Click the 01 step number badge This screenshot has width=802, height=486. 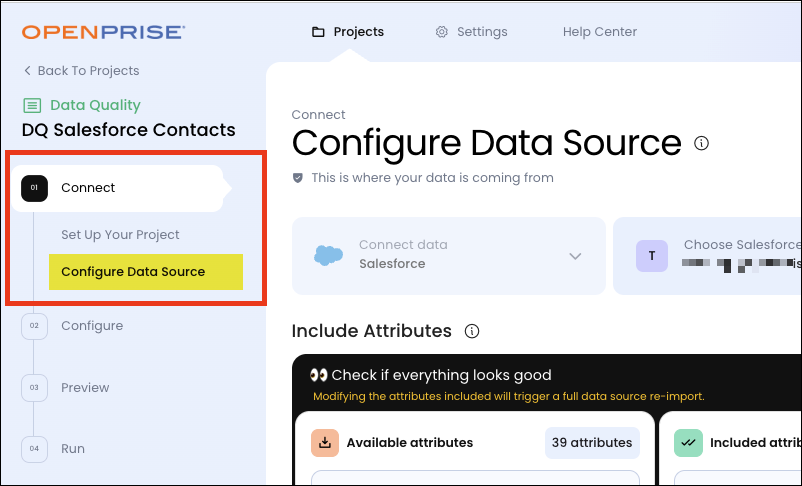(x=34, y=188)
